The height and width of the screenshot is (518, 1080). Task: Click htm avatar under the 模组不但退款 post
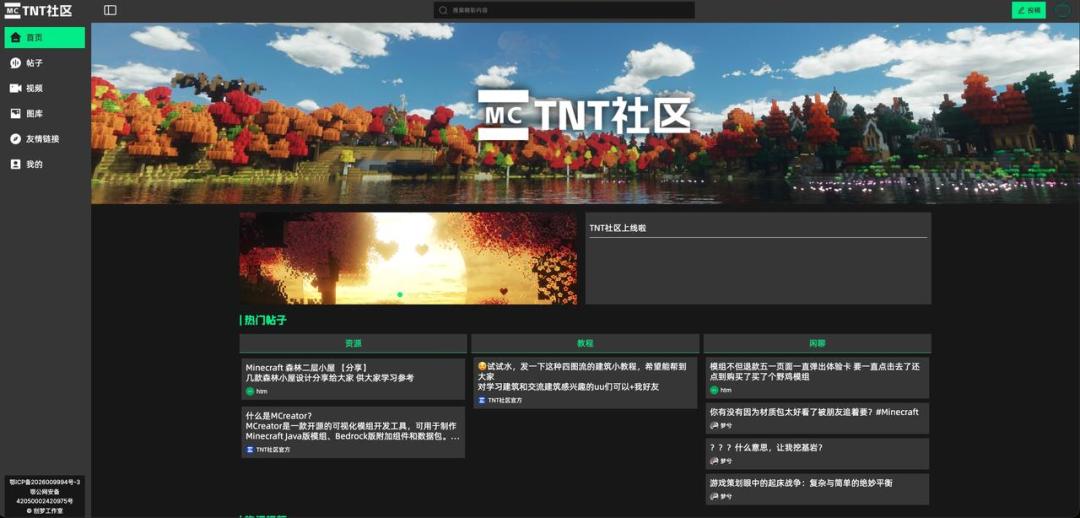click(714, 391)
